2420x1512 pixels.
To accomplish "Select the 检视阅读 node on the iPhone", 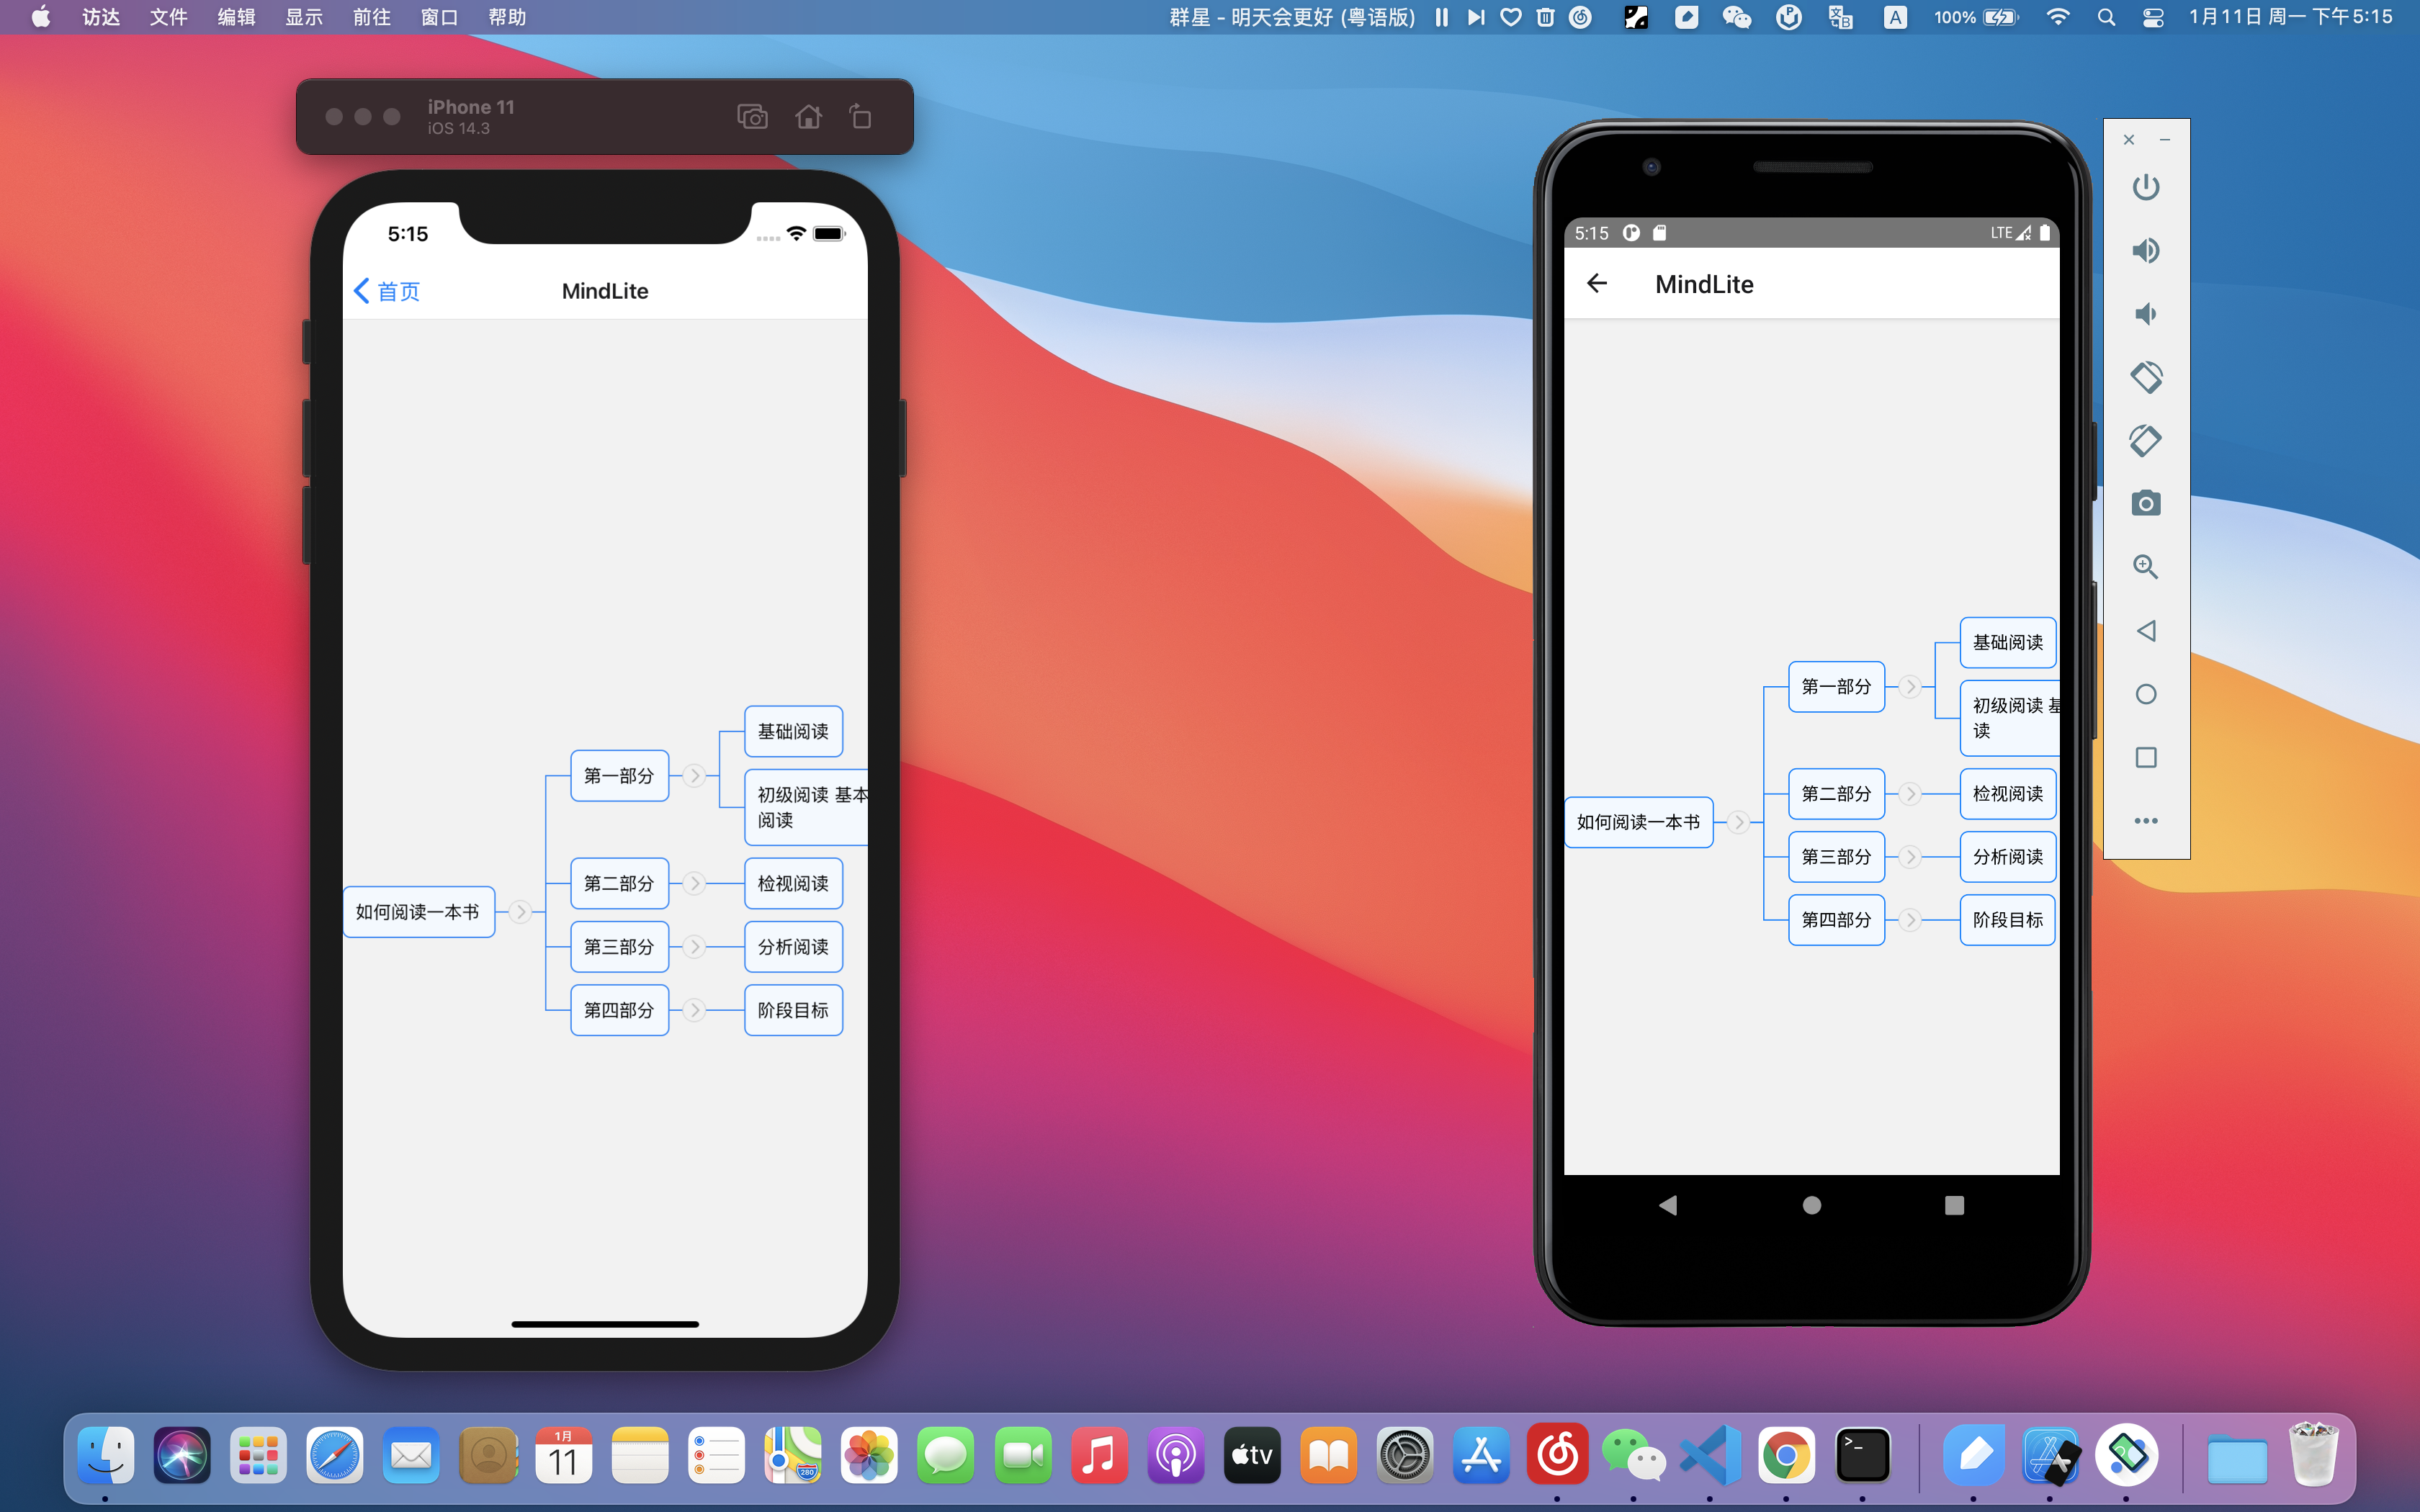I will click(x=793, y=883).
